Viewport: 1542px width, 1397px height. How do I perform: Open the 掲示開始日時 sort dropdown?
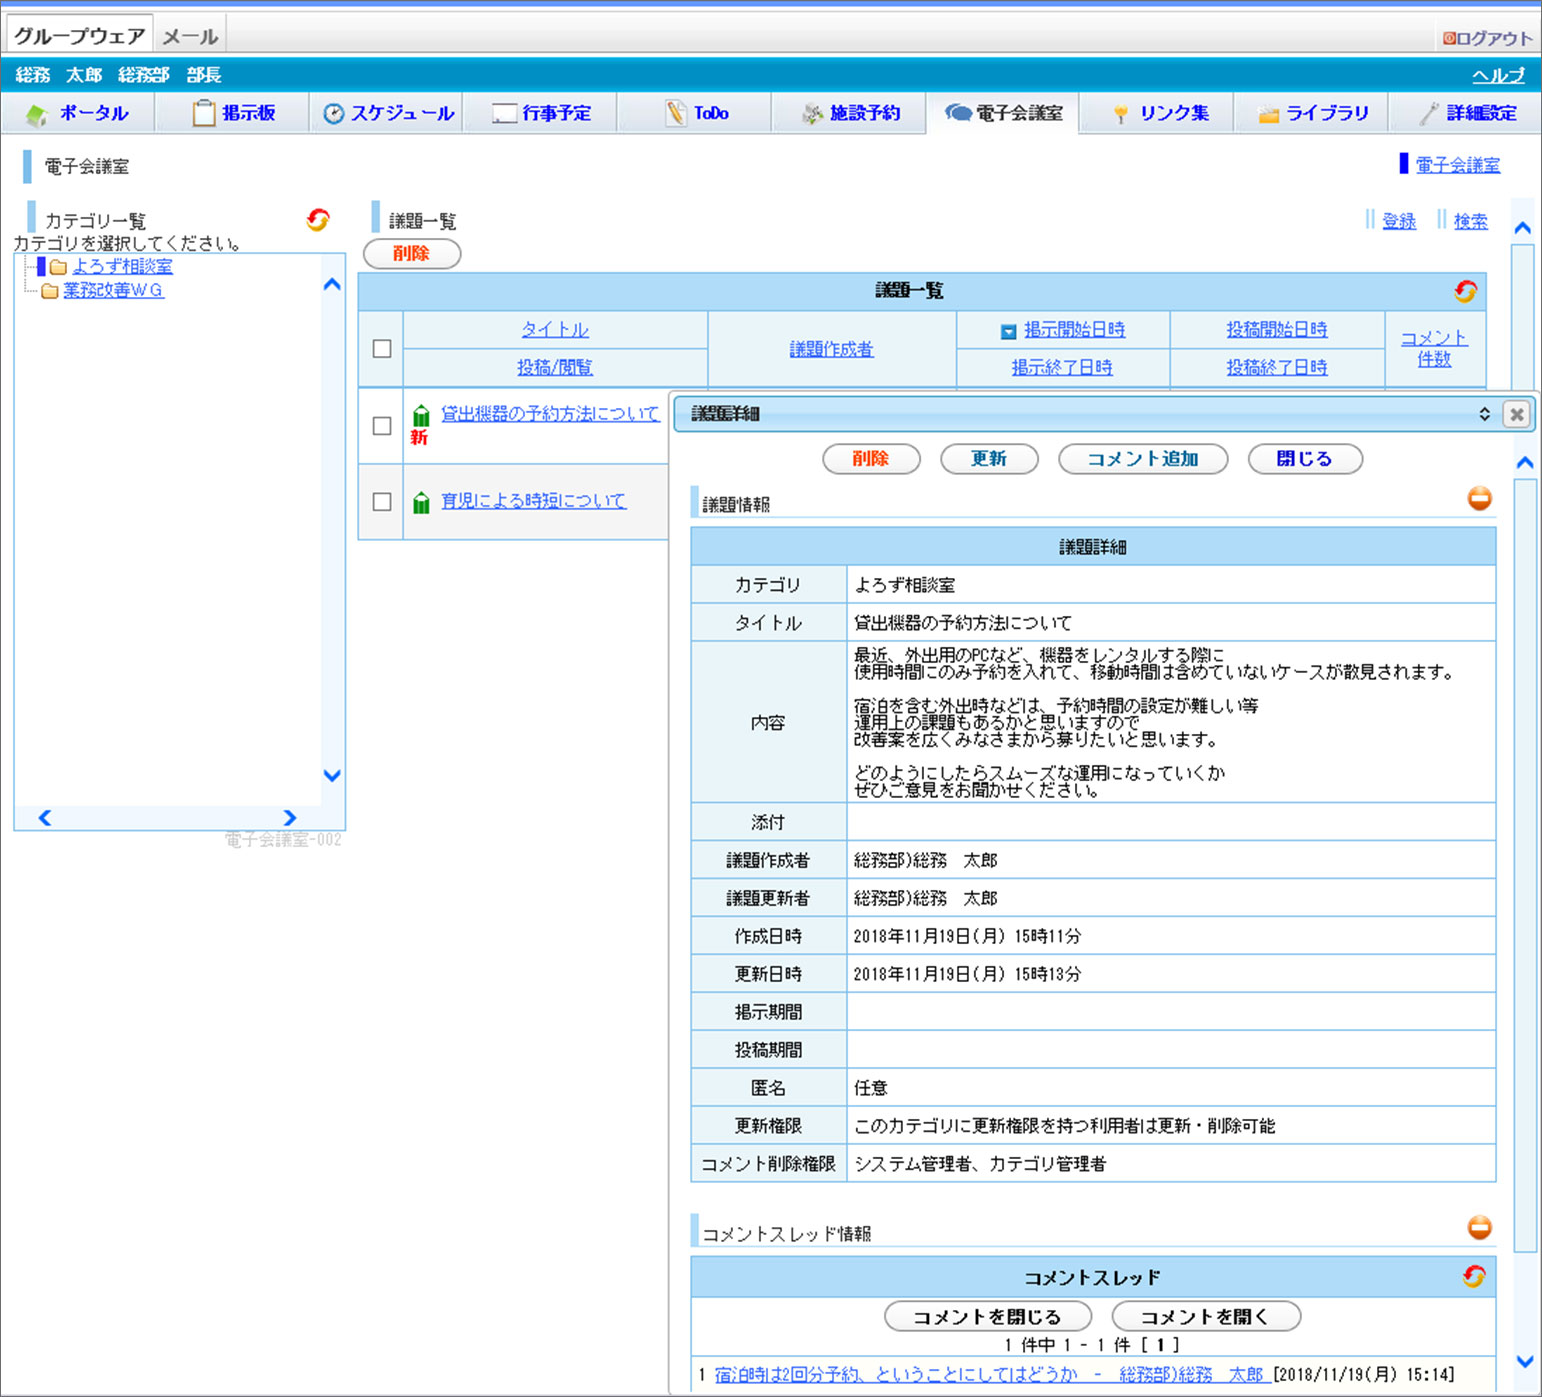click(1010, 329)
